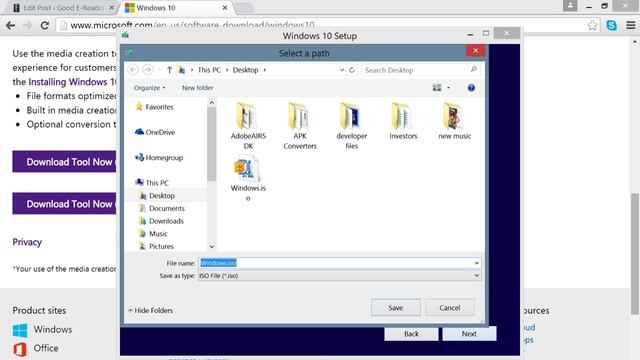Open the APK Converters folder
Image resolution: width=640 pixels, height=360 pixels.
(x=300, y=126)
